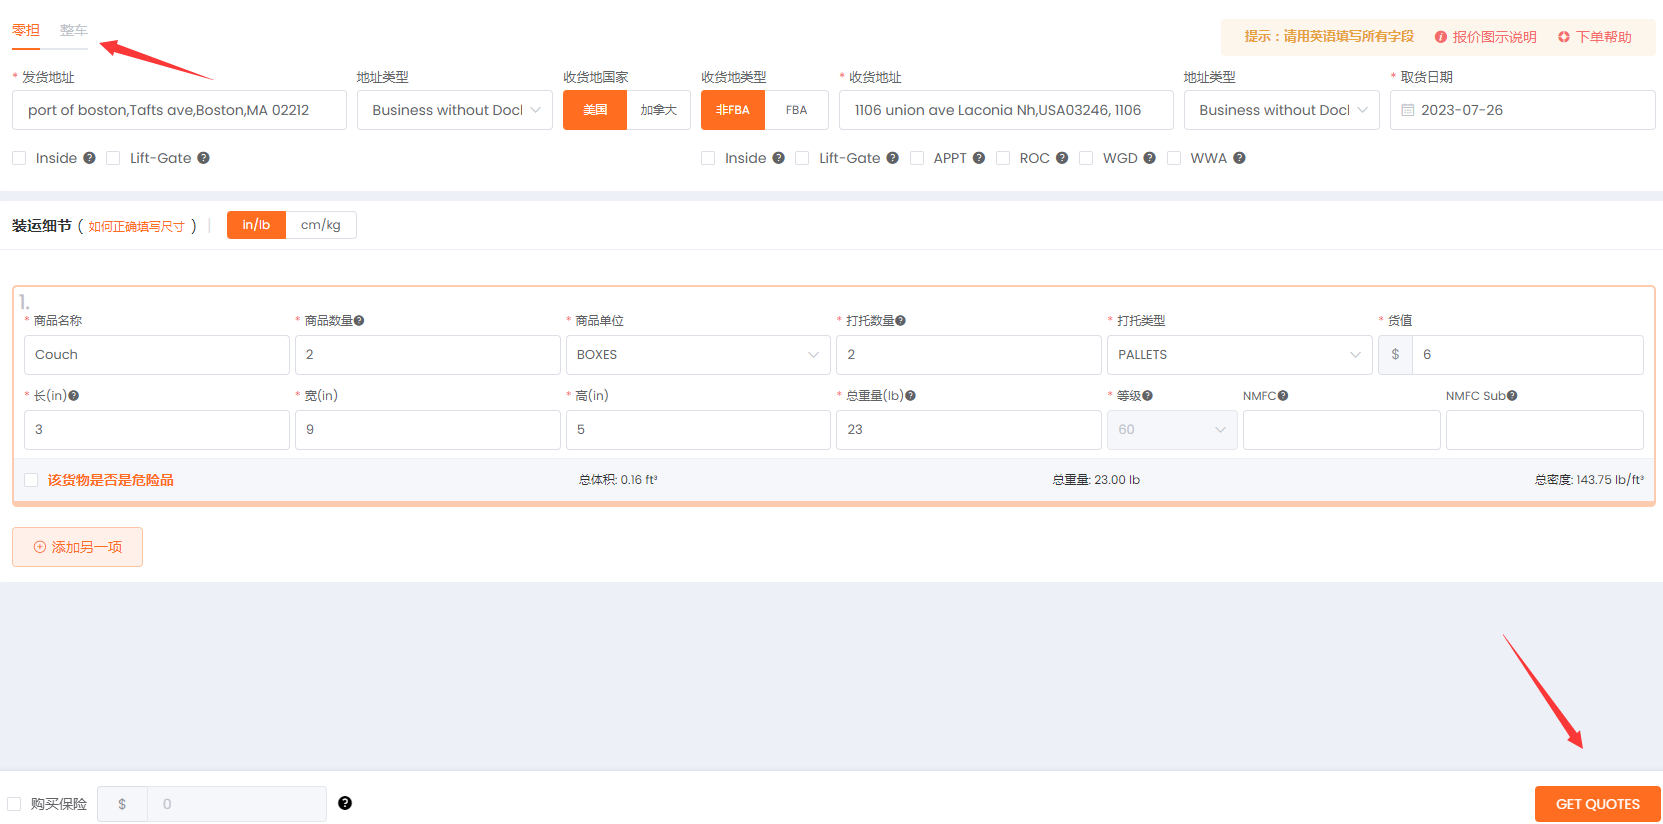Image resolution: width=1663 pixels, height=824 pixels.
Task: Select the cm/kg unit tab
Action: [320, 225]
